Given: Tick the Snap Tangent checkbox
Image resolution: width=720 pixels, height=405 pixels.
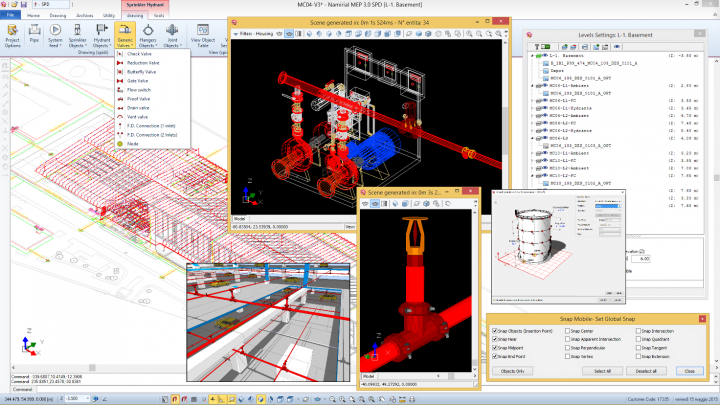Looking at the screenshot, I should 637,347.
